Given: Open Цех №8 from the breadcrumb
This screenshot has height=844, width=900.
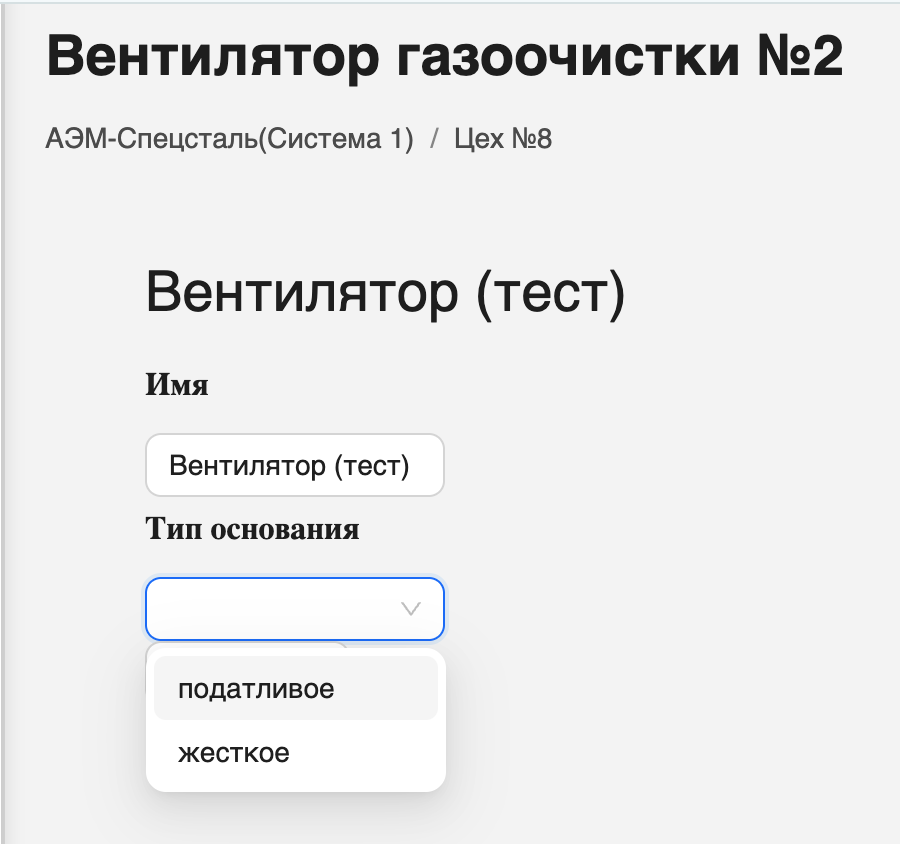Looking at the screenshot, I should pos(503,140).
